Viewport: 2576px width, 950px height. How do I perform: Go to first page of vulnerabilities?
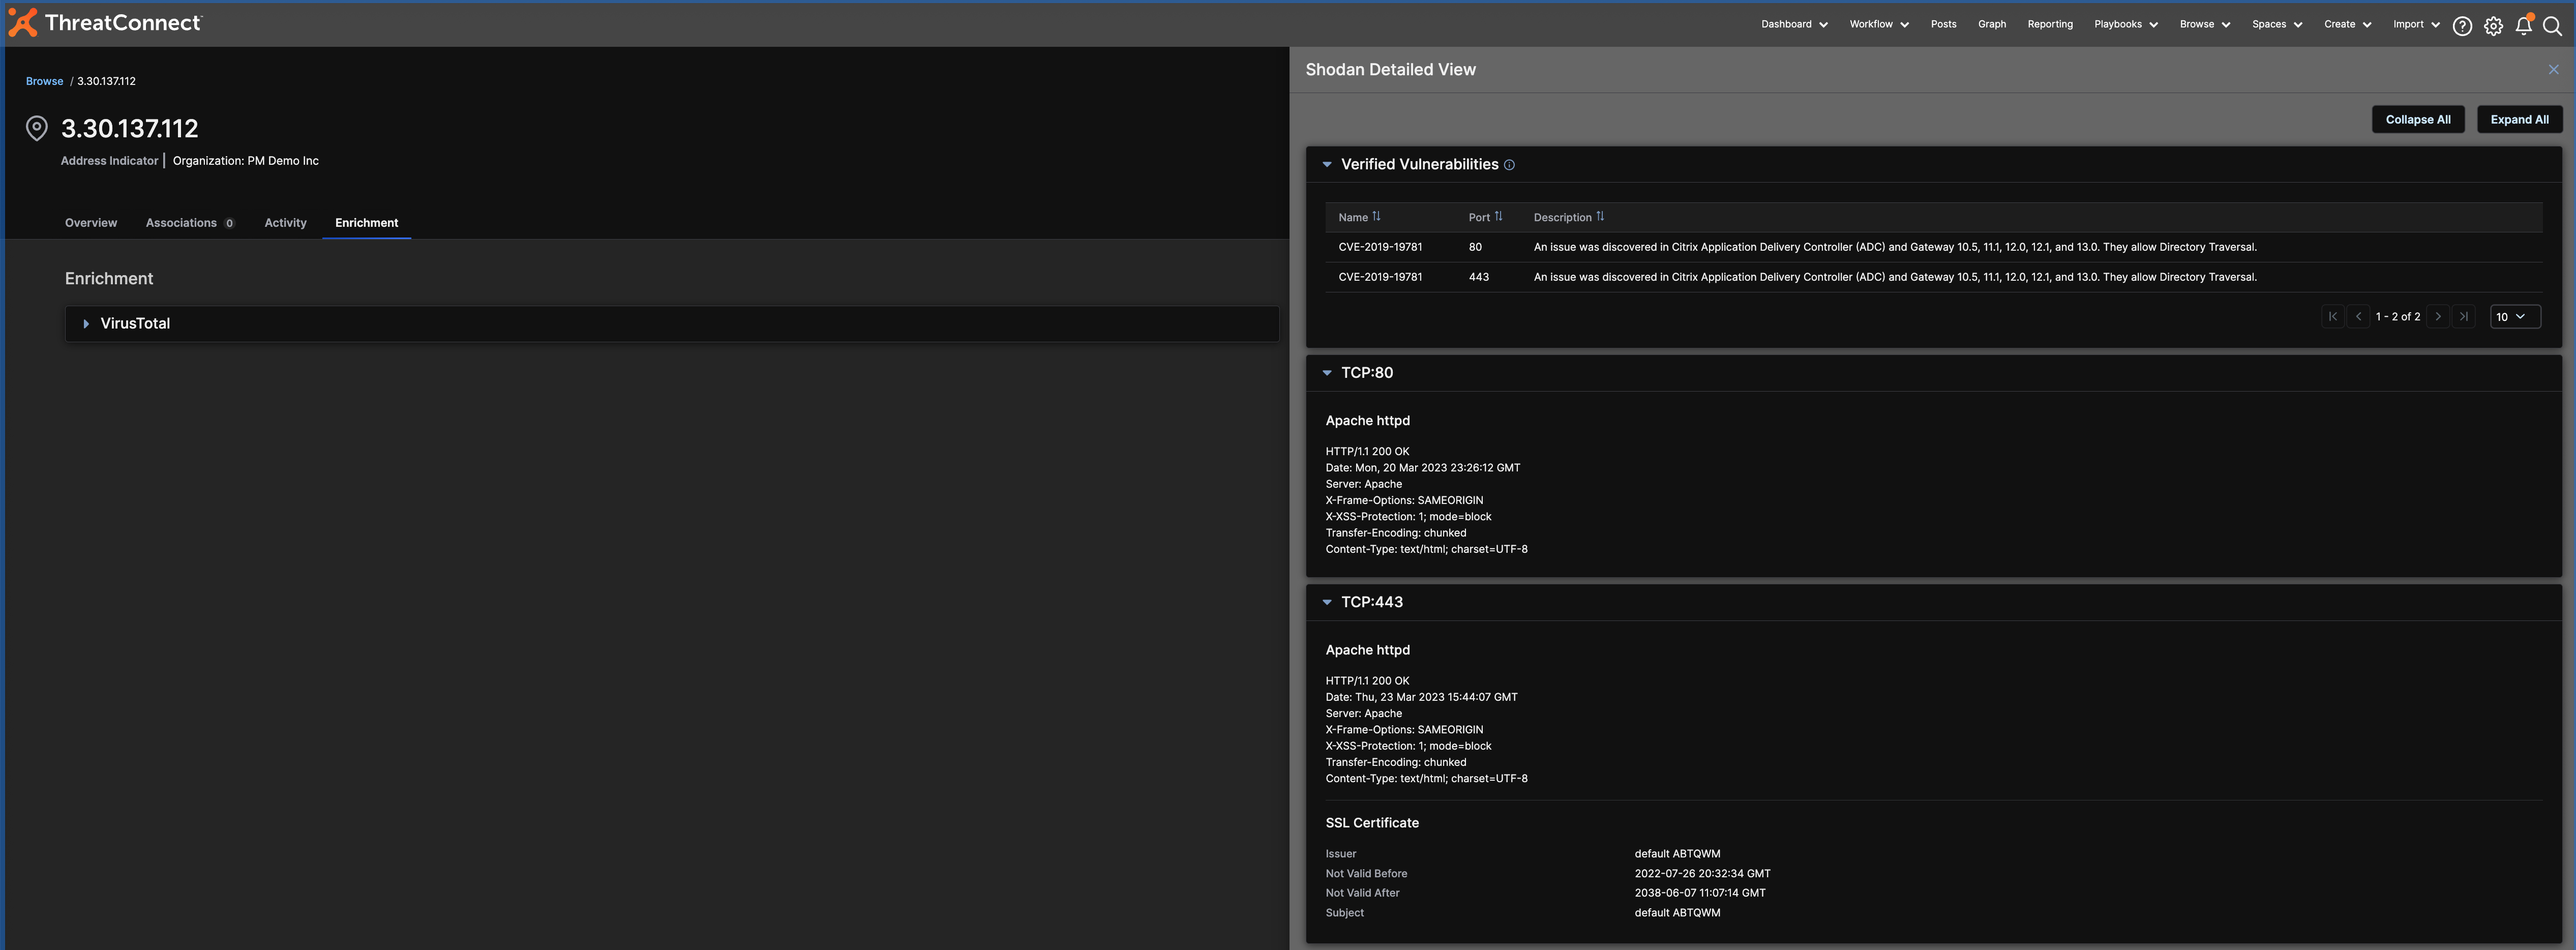click(x=2332, y=316)
